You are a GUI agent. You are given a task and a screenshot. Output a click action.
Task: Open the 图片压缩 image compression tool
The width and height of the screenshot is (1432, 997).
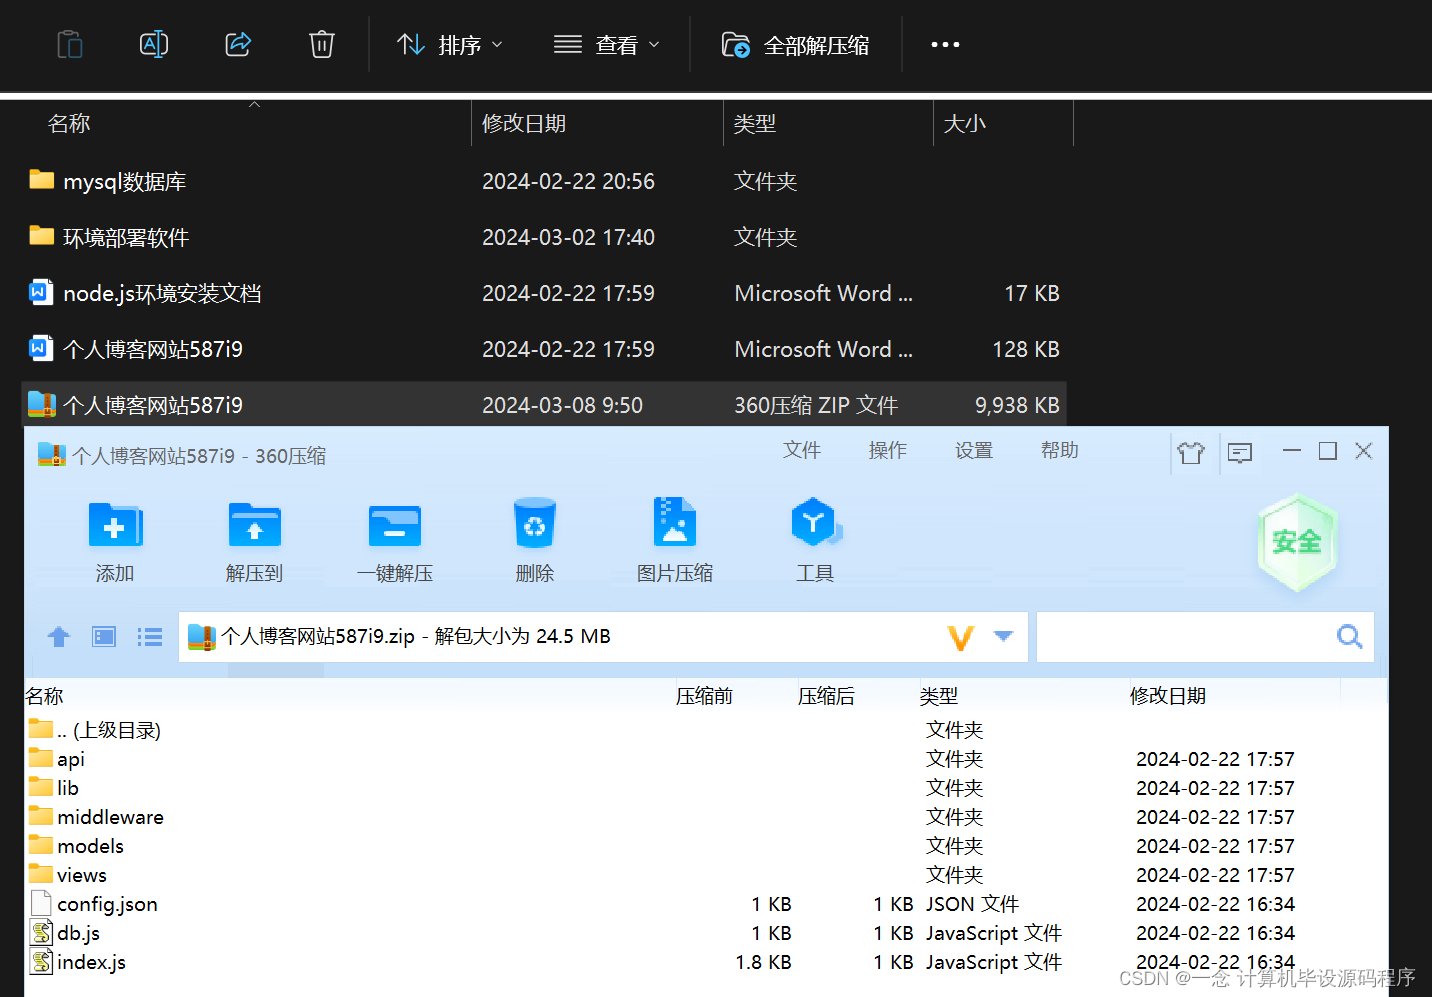coord(674,540)
